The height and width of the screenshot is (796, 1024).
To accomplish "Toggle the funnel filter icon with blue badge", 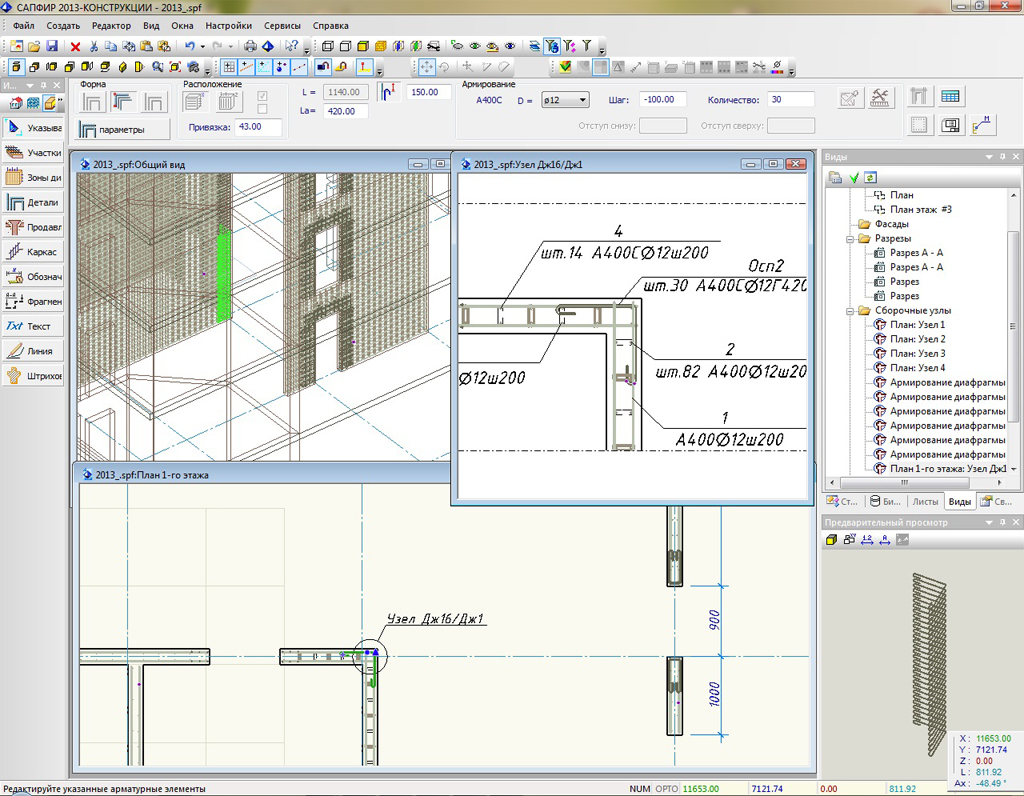I will tap(551, 46).
